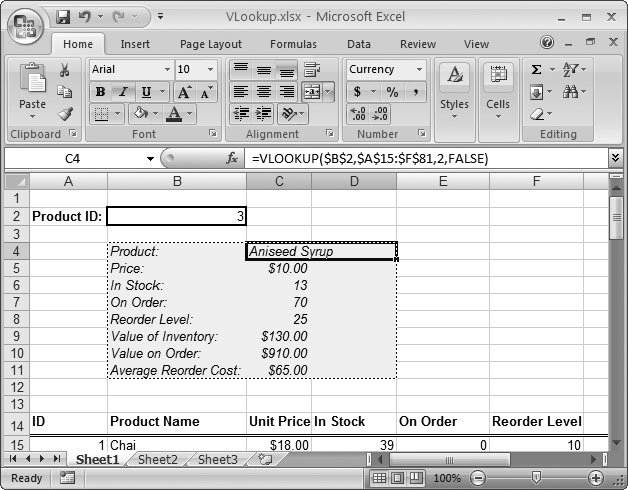
Task: Open the Page Layout tab
Action: click(211, 44)
